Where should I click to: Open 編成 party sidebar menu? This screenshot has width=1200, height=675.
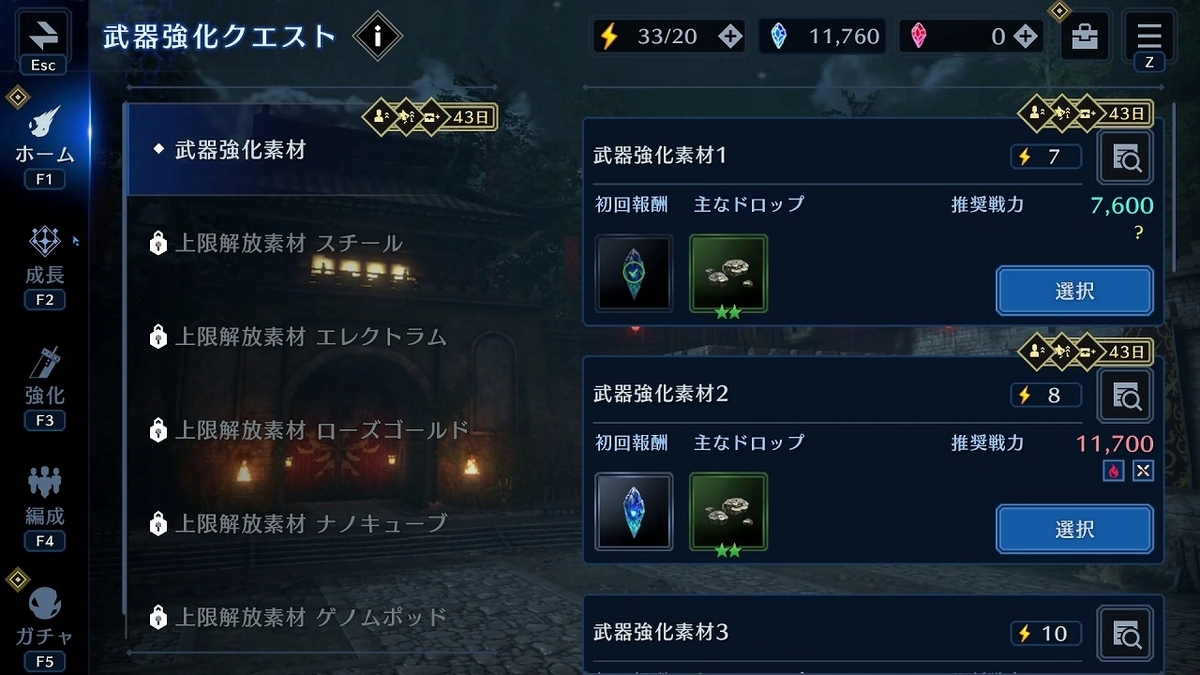44,507
